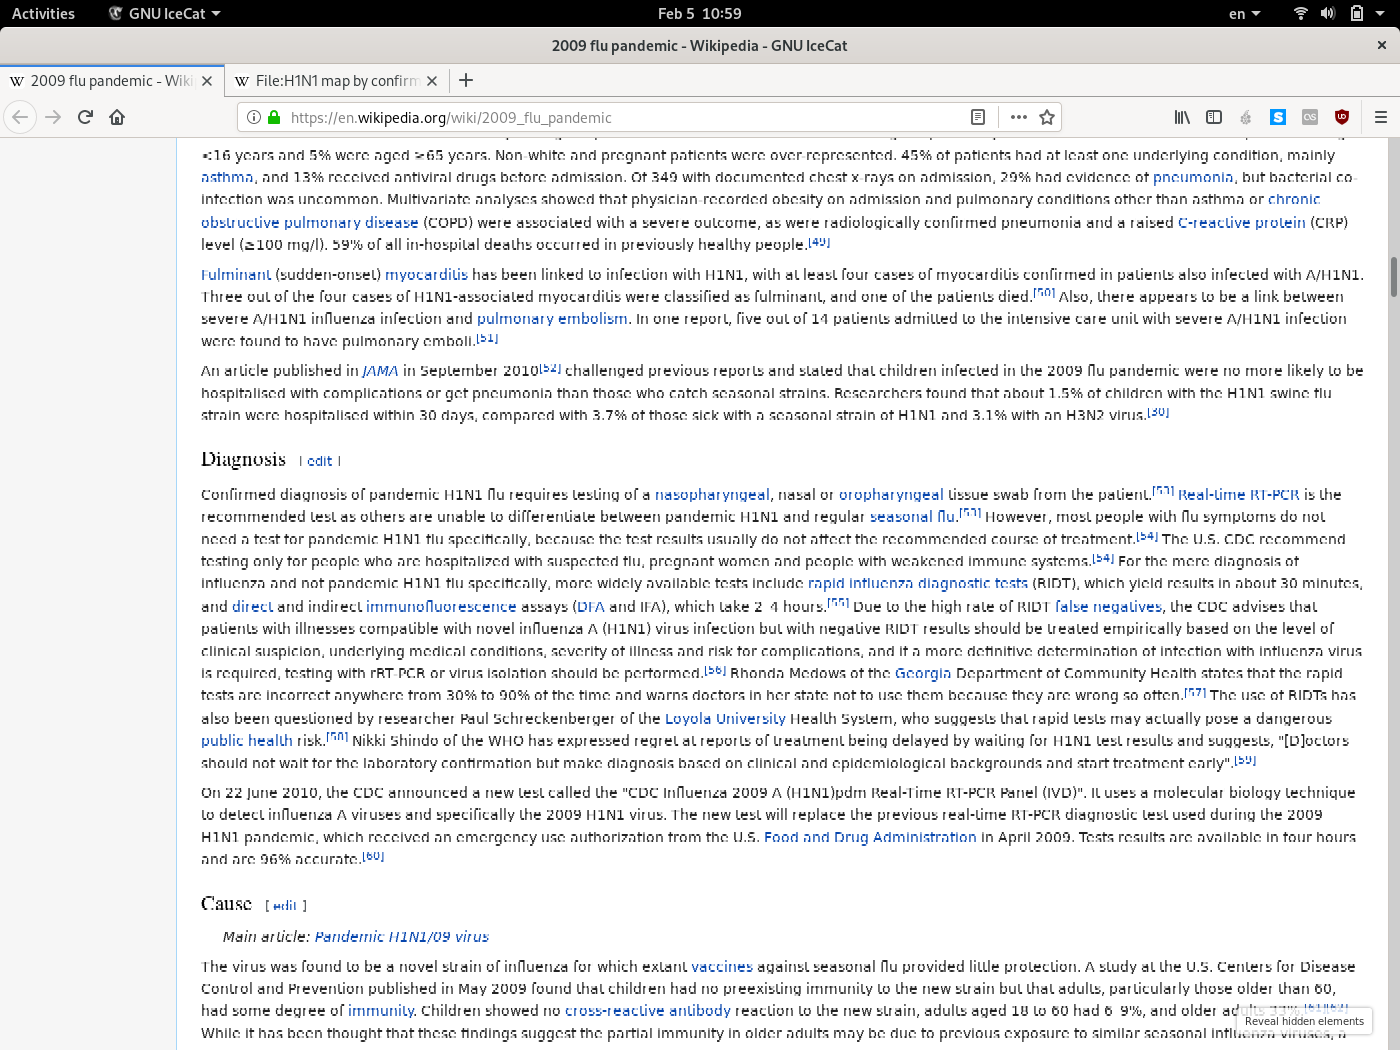Open the GNU IceCat application menu

165,13
